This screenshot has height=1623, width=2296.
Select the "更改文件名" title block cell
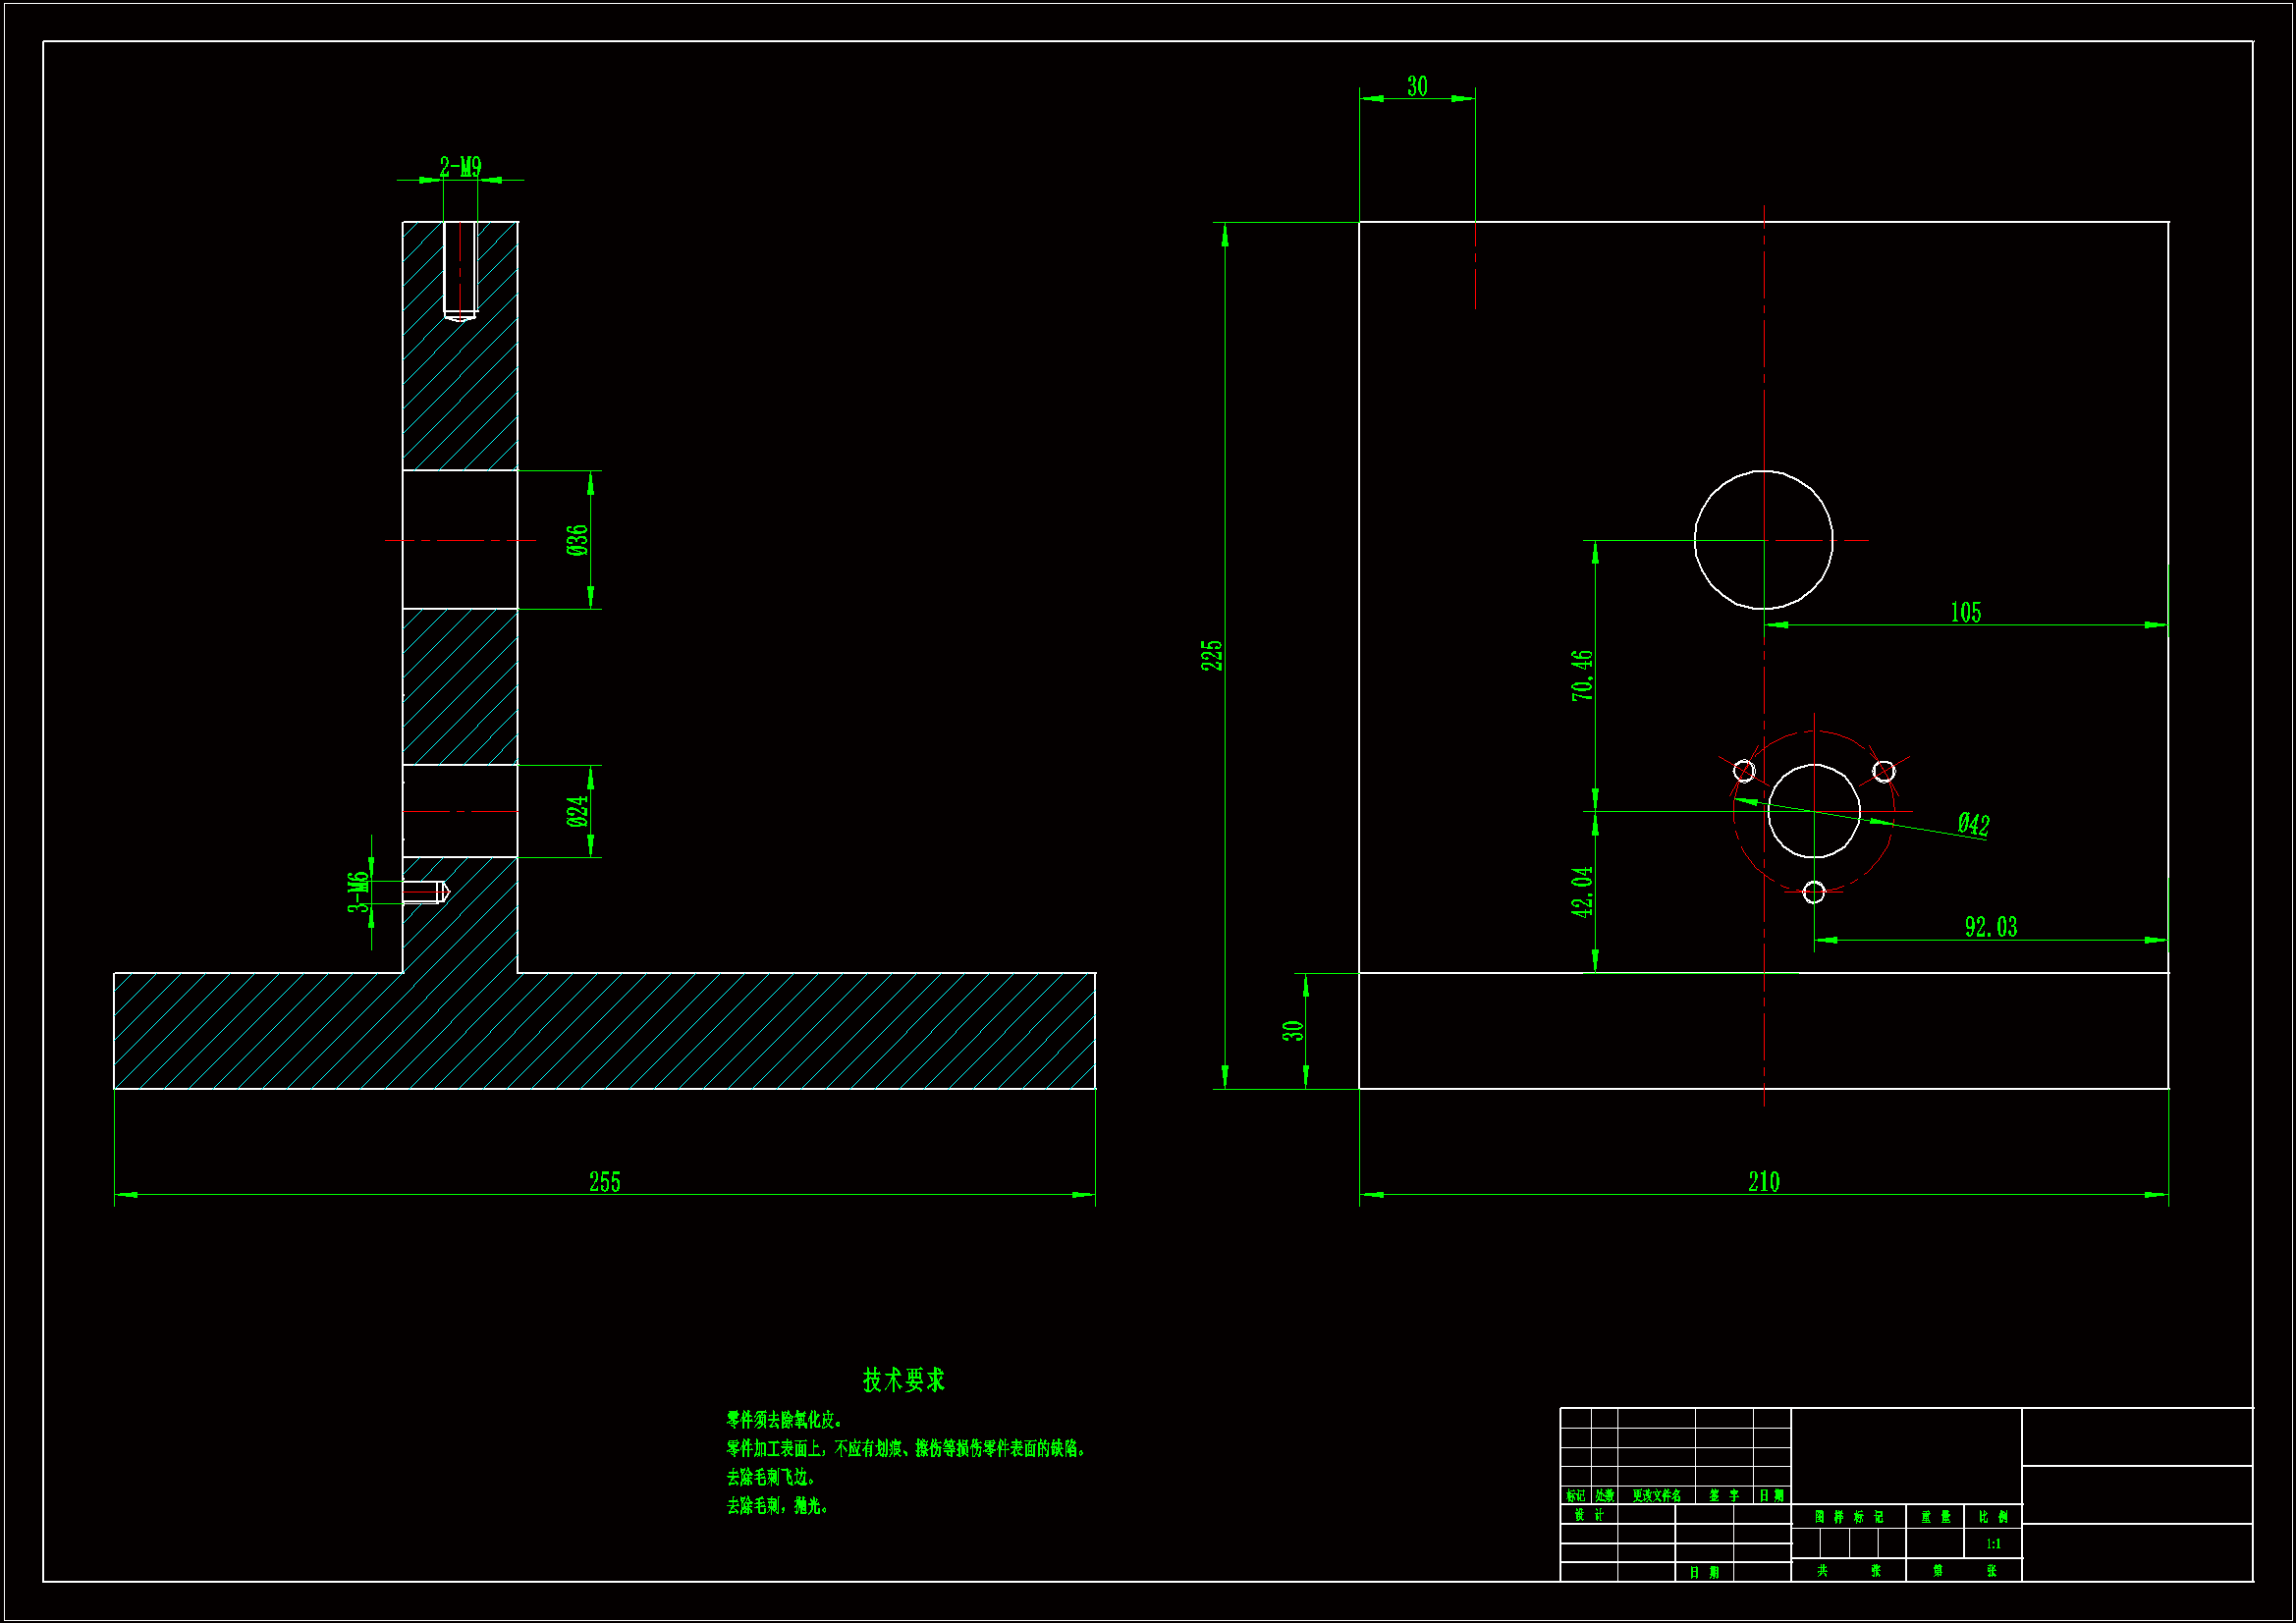tap(1656, 1496)
